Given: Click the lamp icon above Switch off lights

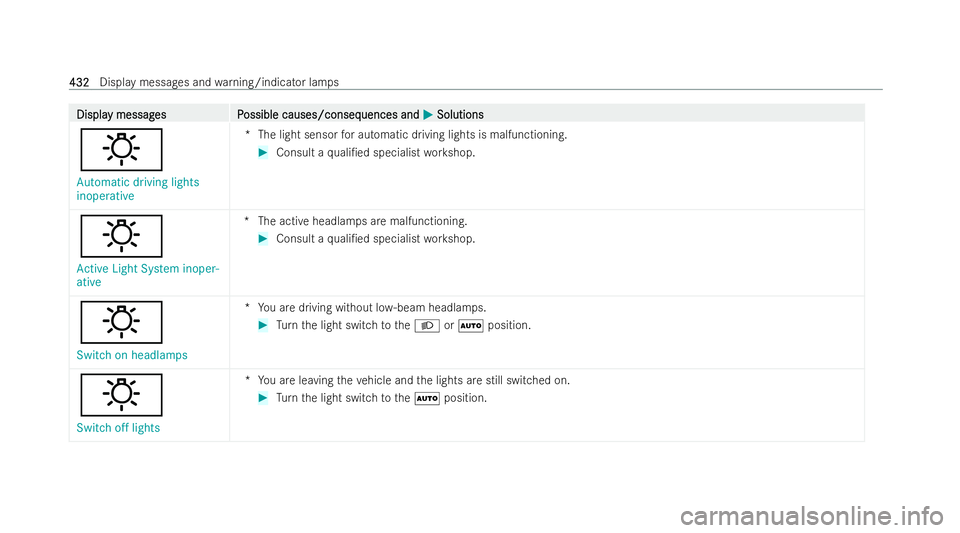Looking at the screenshot, I should (121, 395).
